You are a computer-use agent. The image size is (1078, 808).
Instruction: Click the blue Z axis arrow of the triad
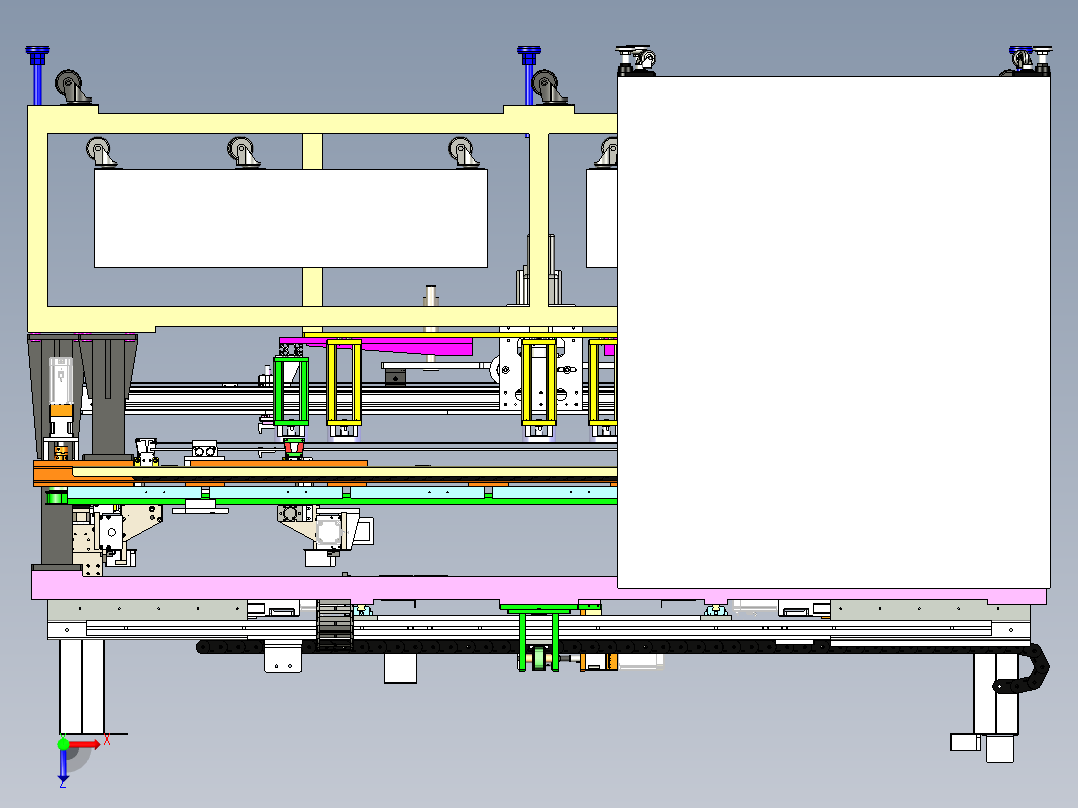(x=63, y=765)
